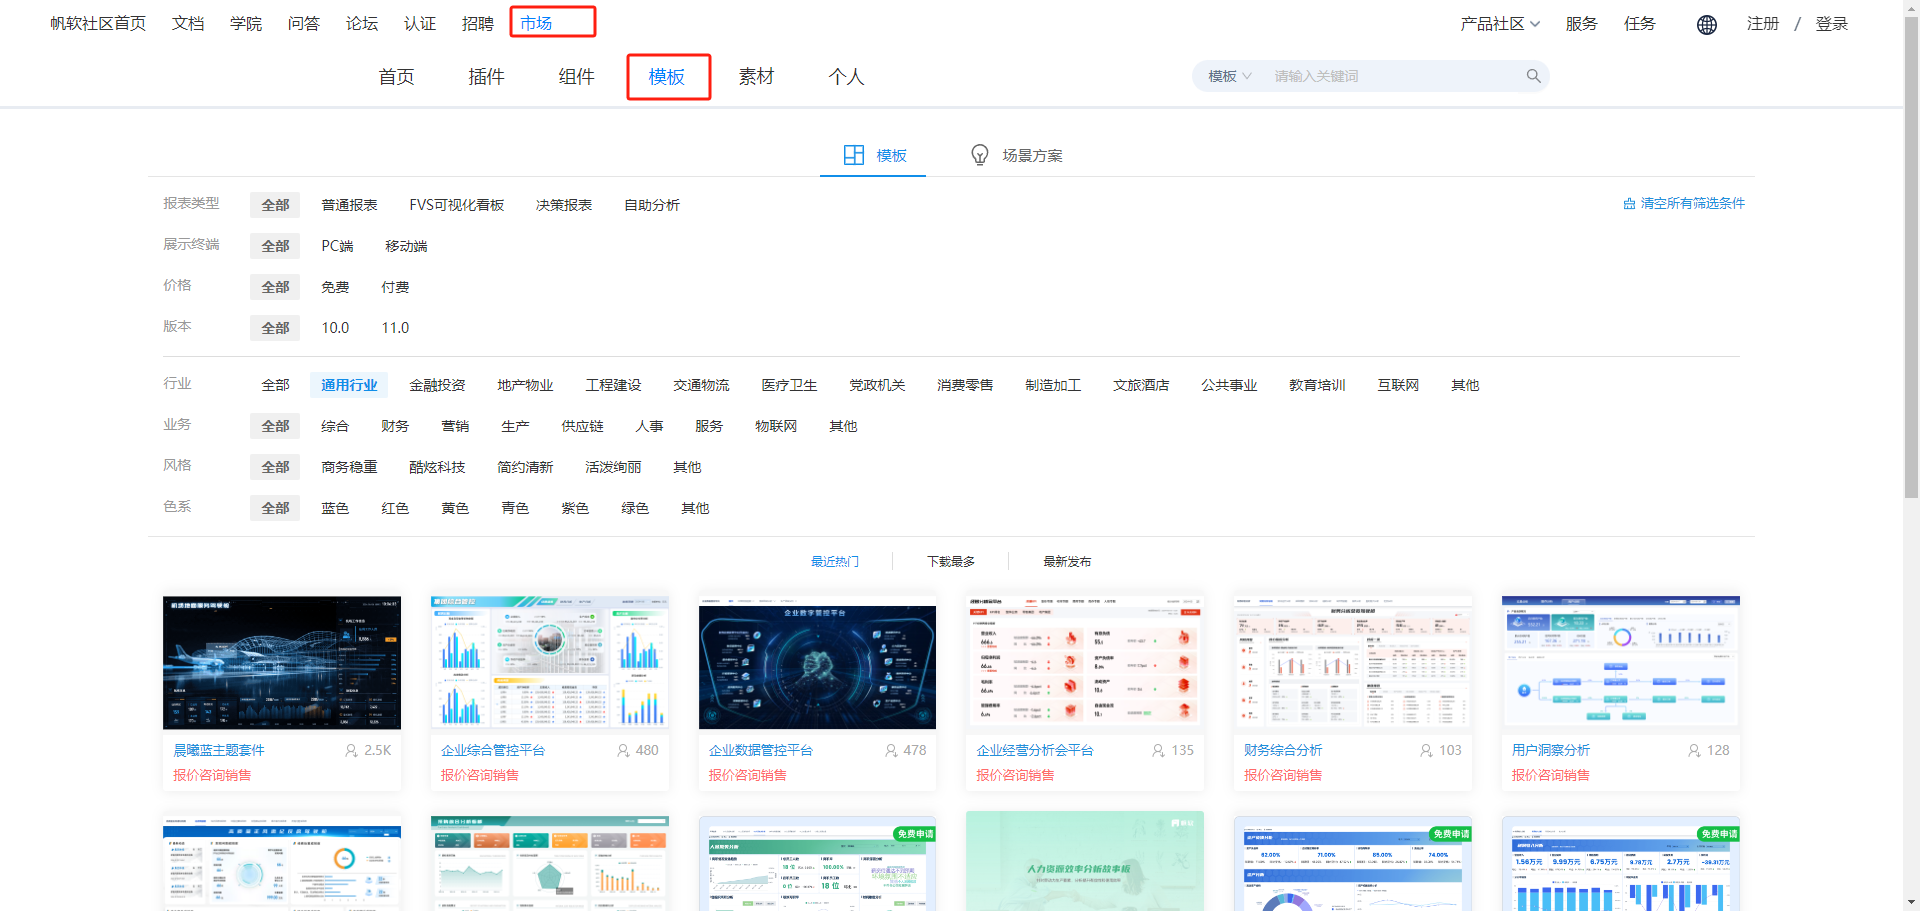Select 互联网 industry filter

click(x=1398, y=385)
